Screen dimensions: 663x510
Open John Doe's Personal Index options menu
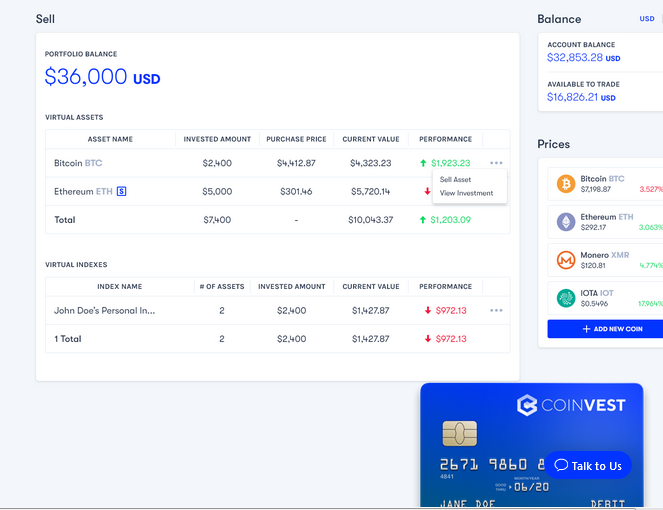(x=496, y=310)
